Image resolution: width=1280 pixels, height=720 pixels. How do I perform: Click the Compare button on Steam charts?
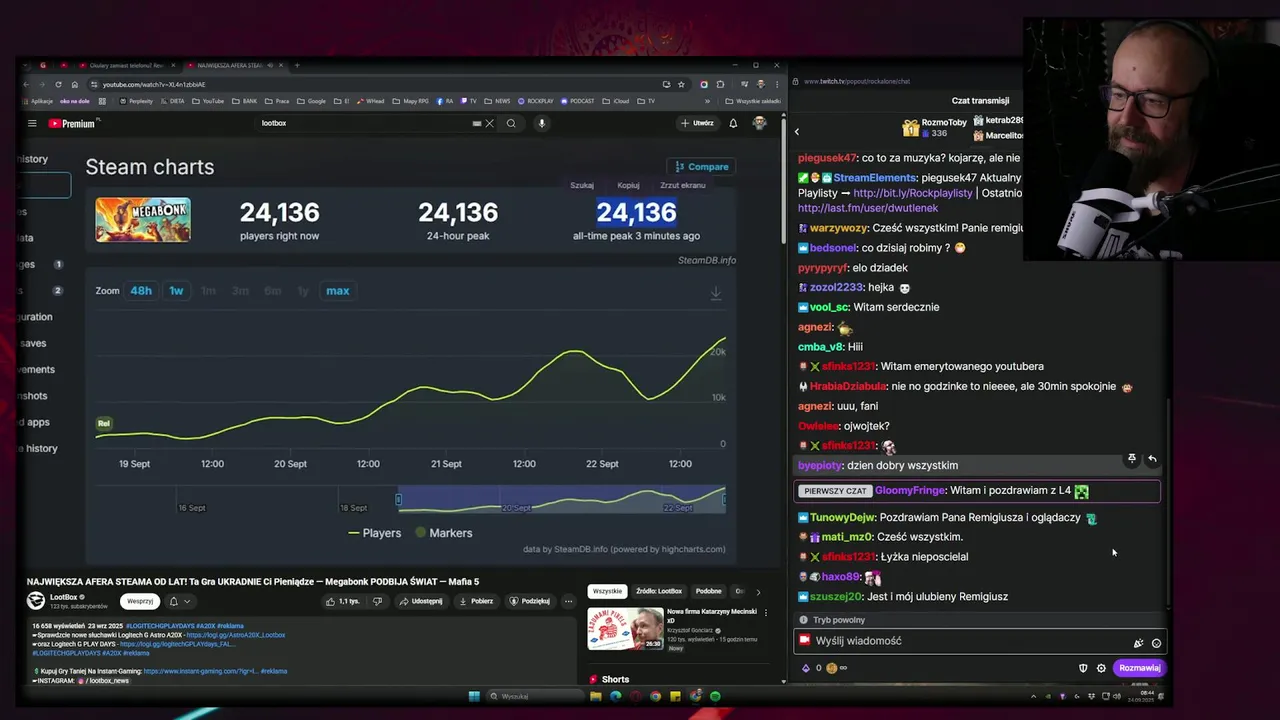[702, 167]
